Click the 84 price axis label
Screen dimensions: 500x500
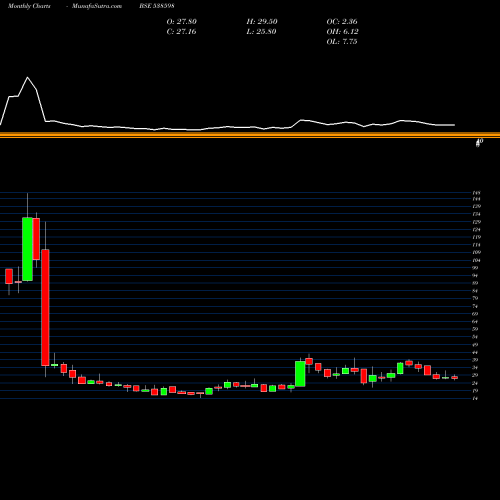coord(475,291)
